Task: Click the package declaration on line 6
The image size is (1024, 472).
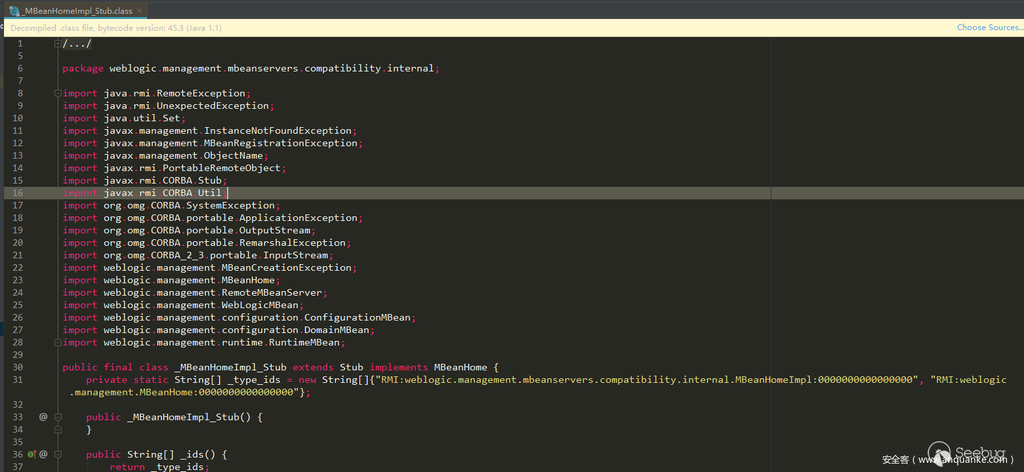Action: point(251,69)
